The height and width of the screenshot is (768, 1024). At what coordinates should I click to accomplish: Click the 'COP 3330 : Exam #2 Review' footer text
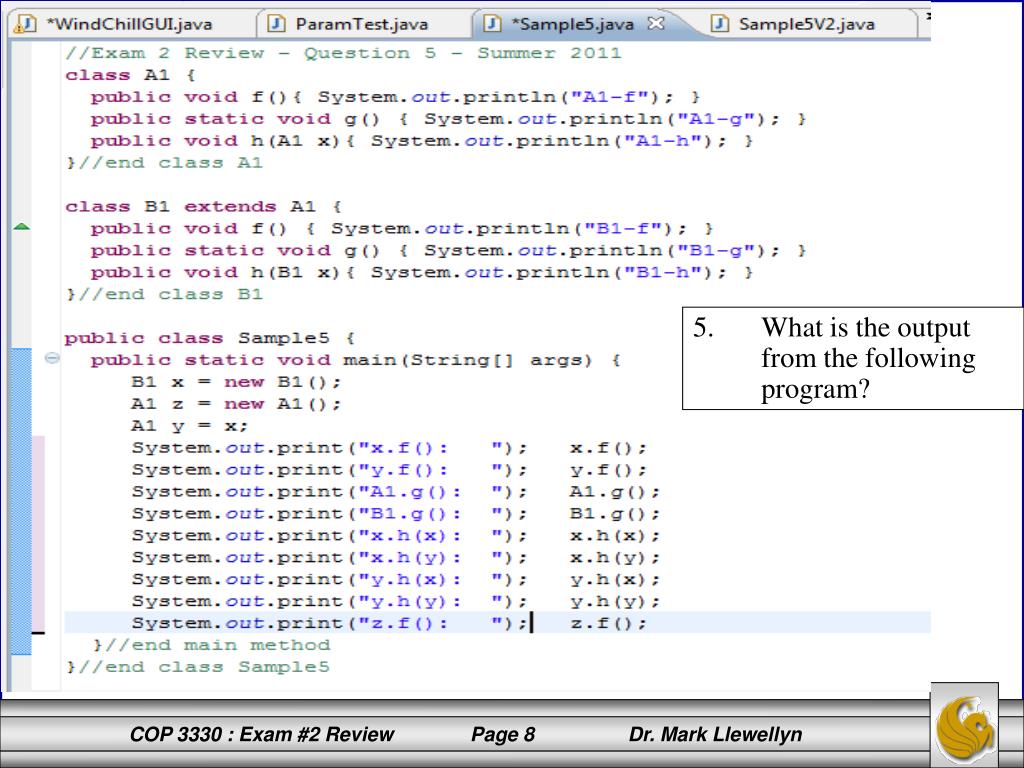click(262, 736)
